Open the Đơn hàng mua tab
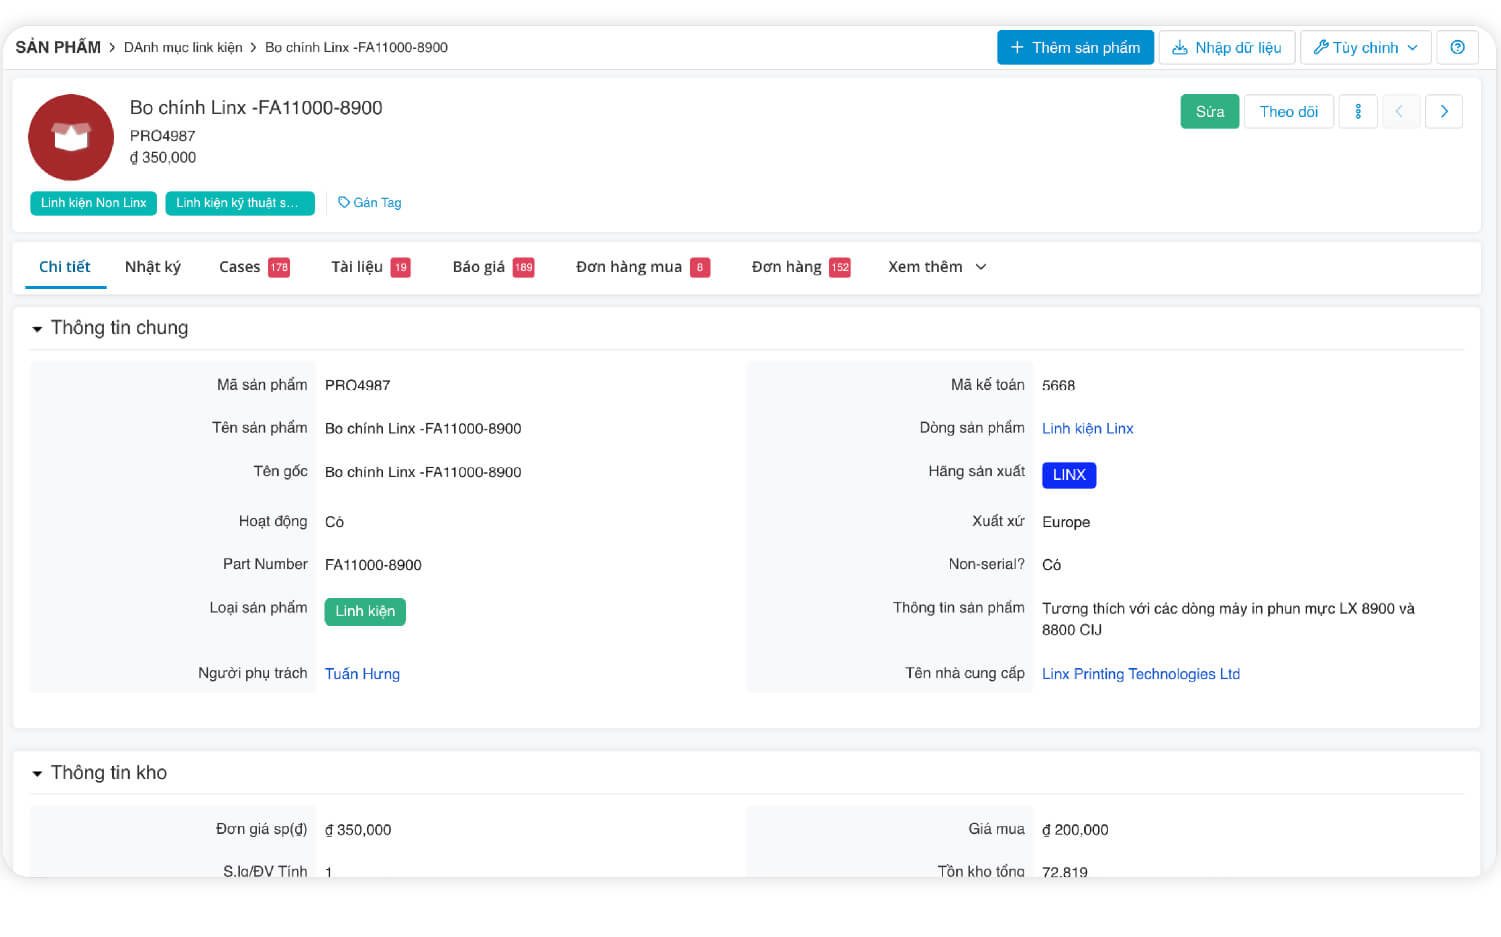The width and height of the screenshot is (1501, 937). click(643, 266)
